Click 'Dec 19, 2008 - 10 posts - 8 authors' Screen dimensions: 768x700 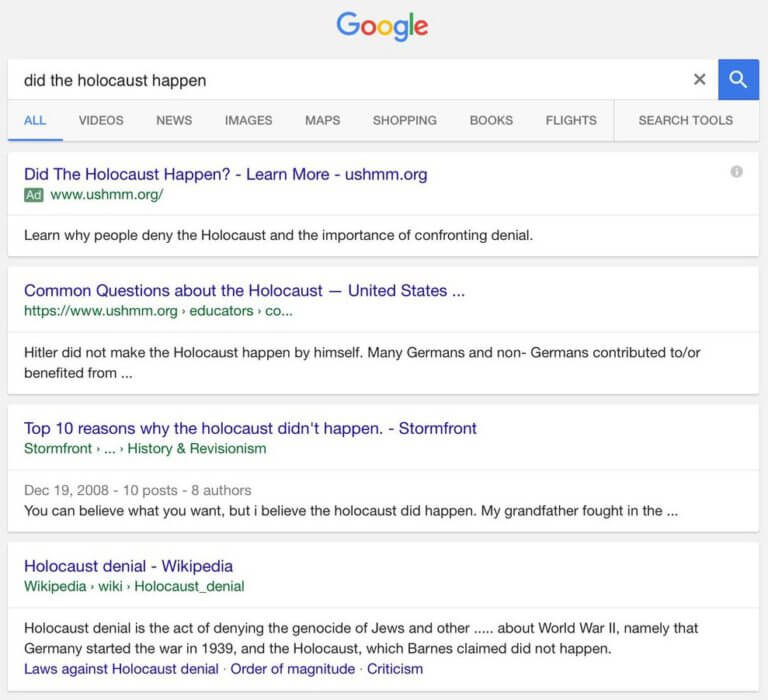click(x=138, y=490)
